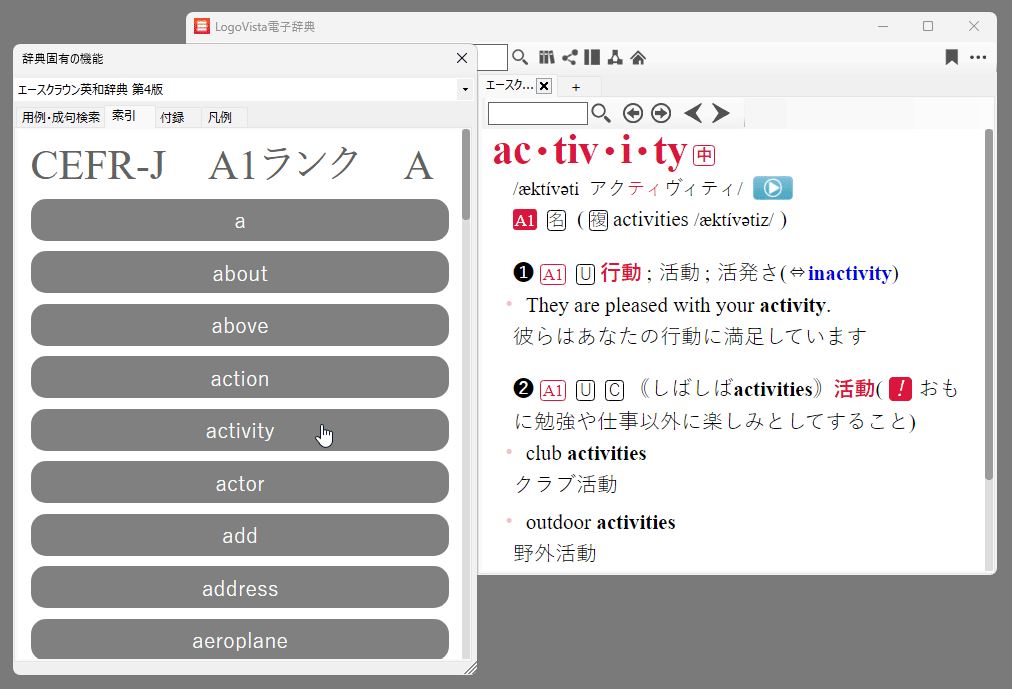The image size is (1012, 689).
Task: Go to previous entry with left chevron
Action: tap(692, 113)
